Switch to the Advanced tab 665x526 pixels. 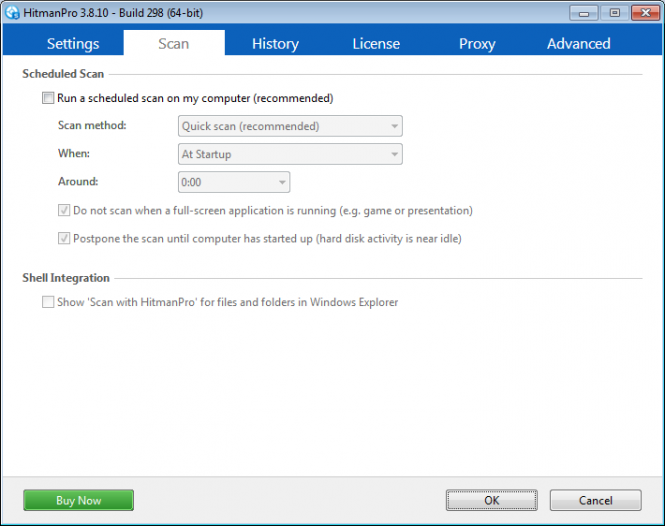(578, 44)
